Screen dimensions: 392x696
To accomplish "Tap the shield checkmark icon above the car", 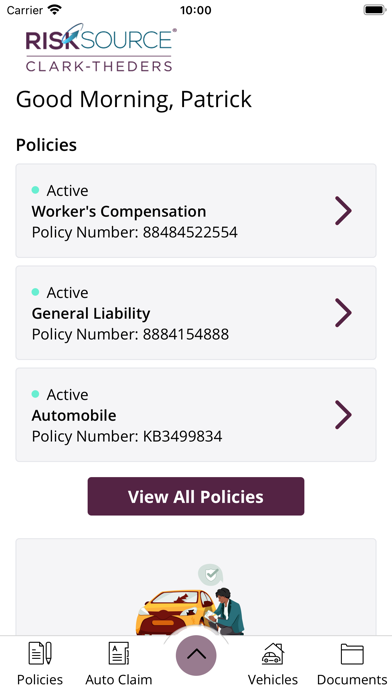I will (x=210, y=574).
